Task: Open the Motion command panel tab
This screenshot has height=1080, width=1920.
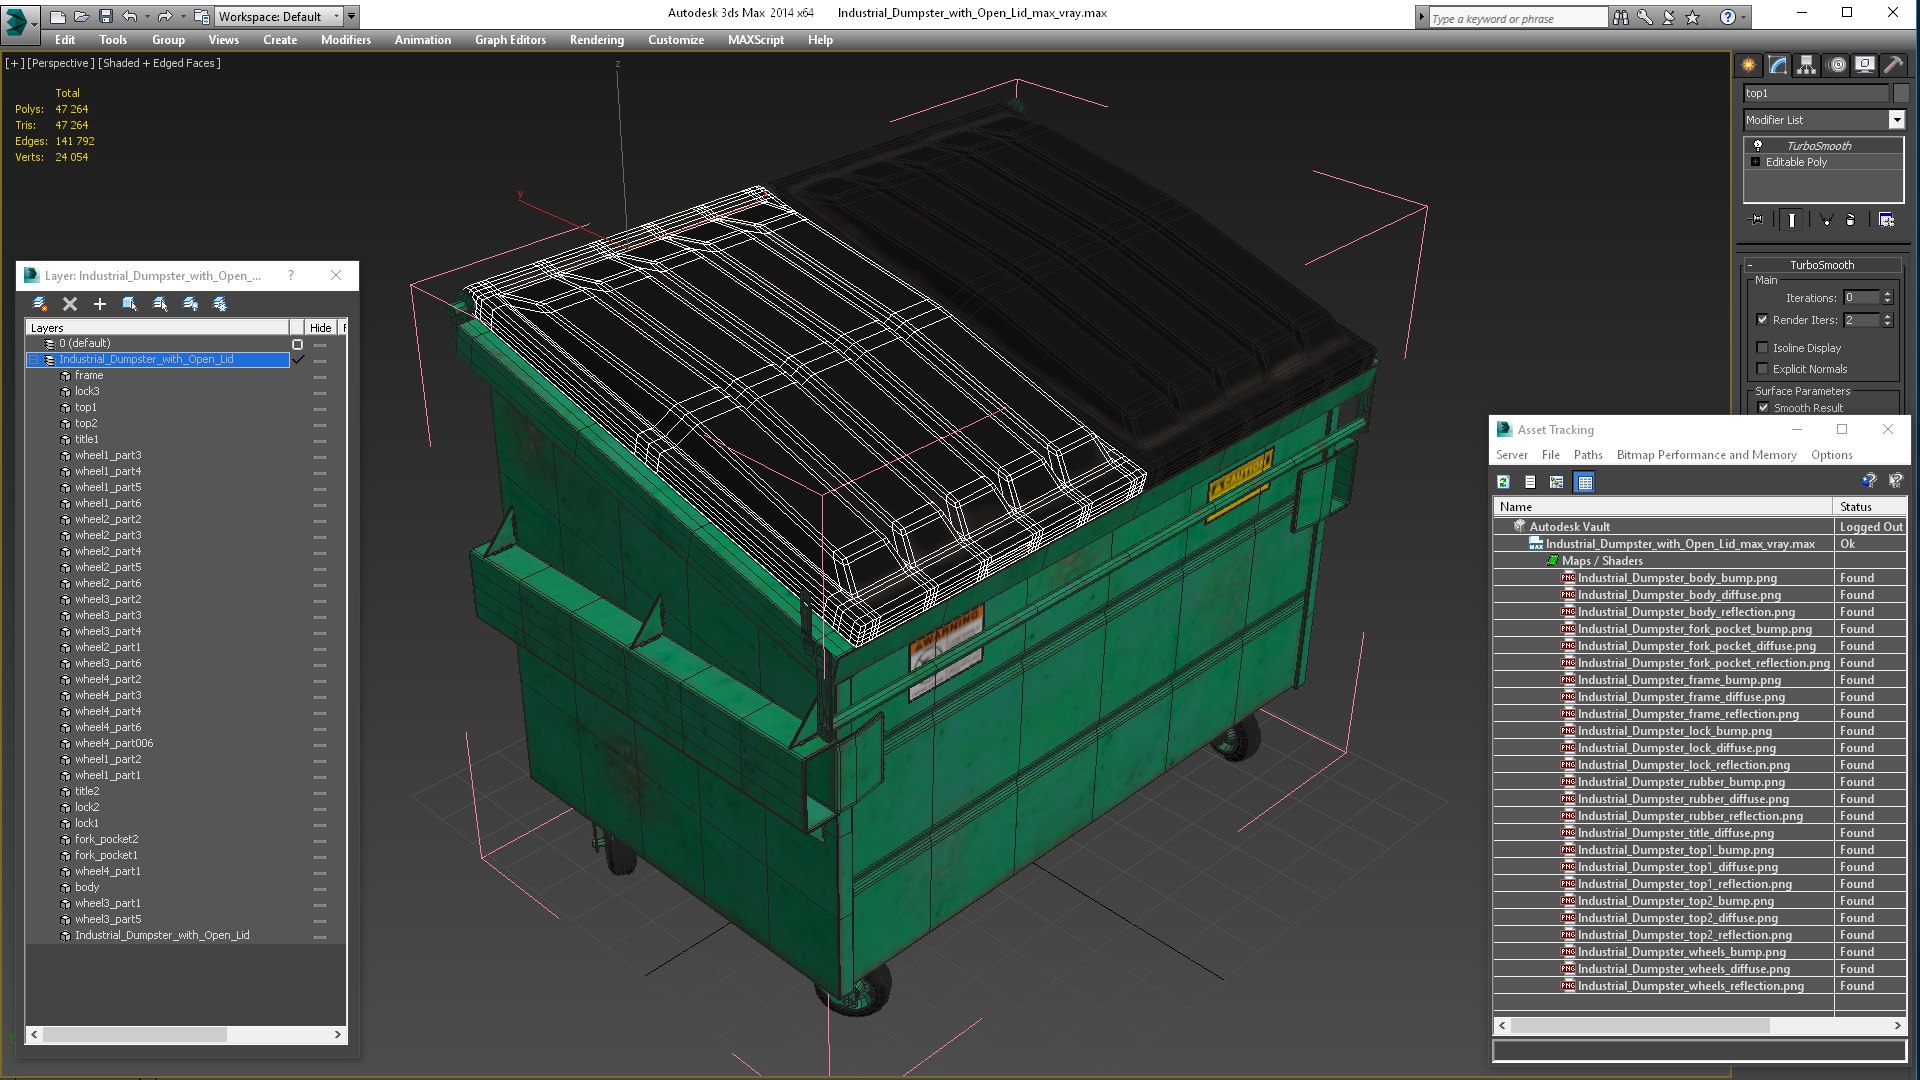Action: [x=1837, y=65]
